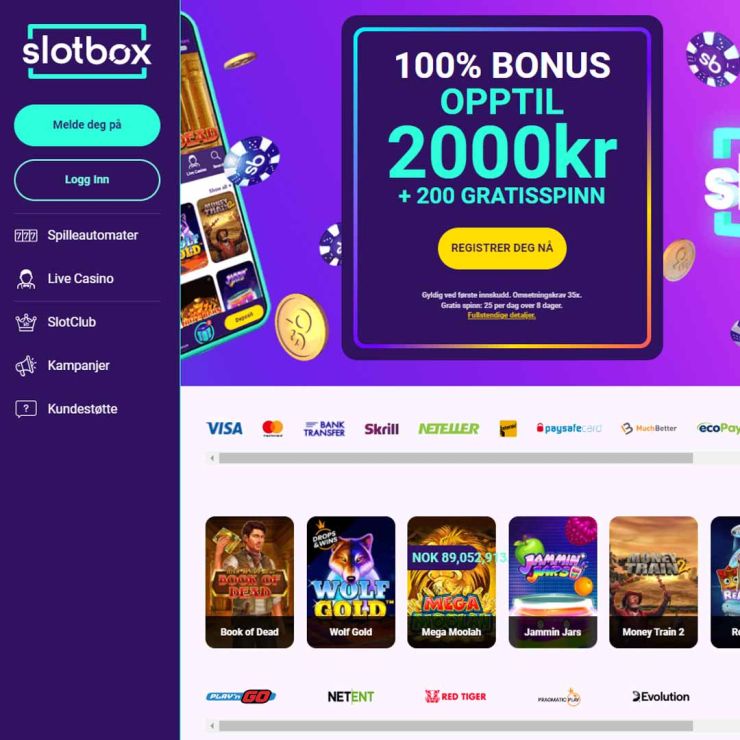
Task: Click the Melde deg på button
Action: pyautogui.click(x=87, y=125)
